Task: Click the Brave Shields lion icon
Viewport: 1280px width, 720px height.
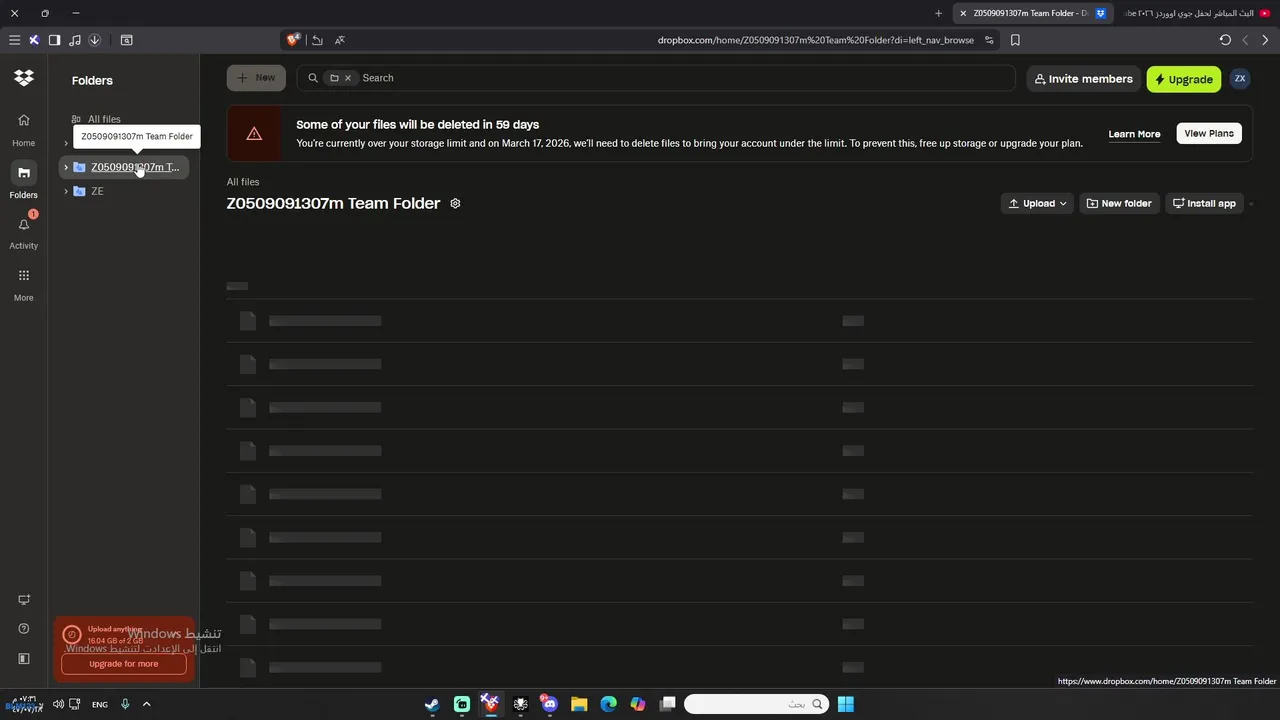Action: (x=293, y=40)
